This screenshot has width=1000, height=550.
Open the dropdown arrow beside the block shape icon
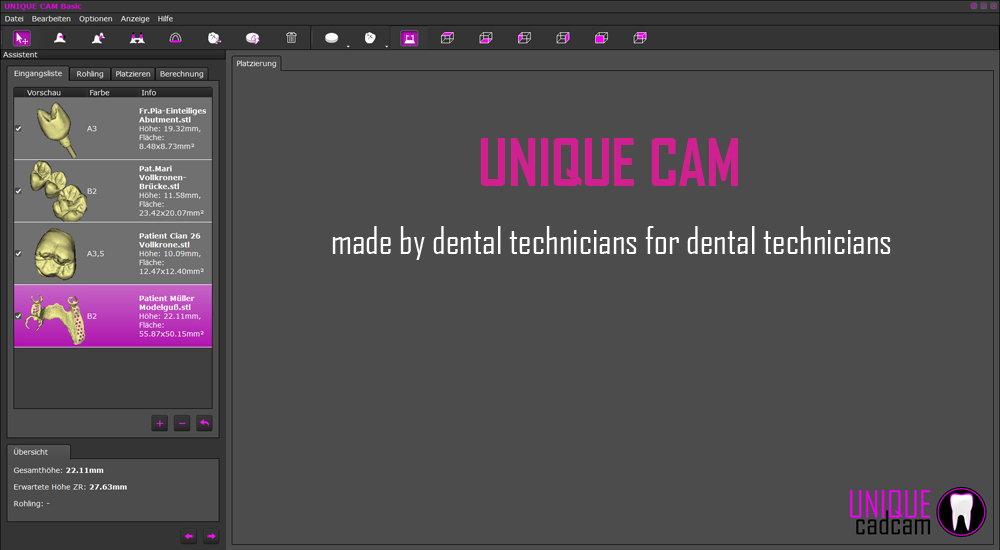pos(386,46)
